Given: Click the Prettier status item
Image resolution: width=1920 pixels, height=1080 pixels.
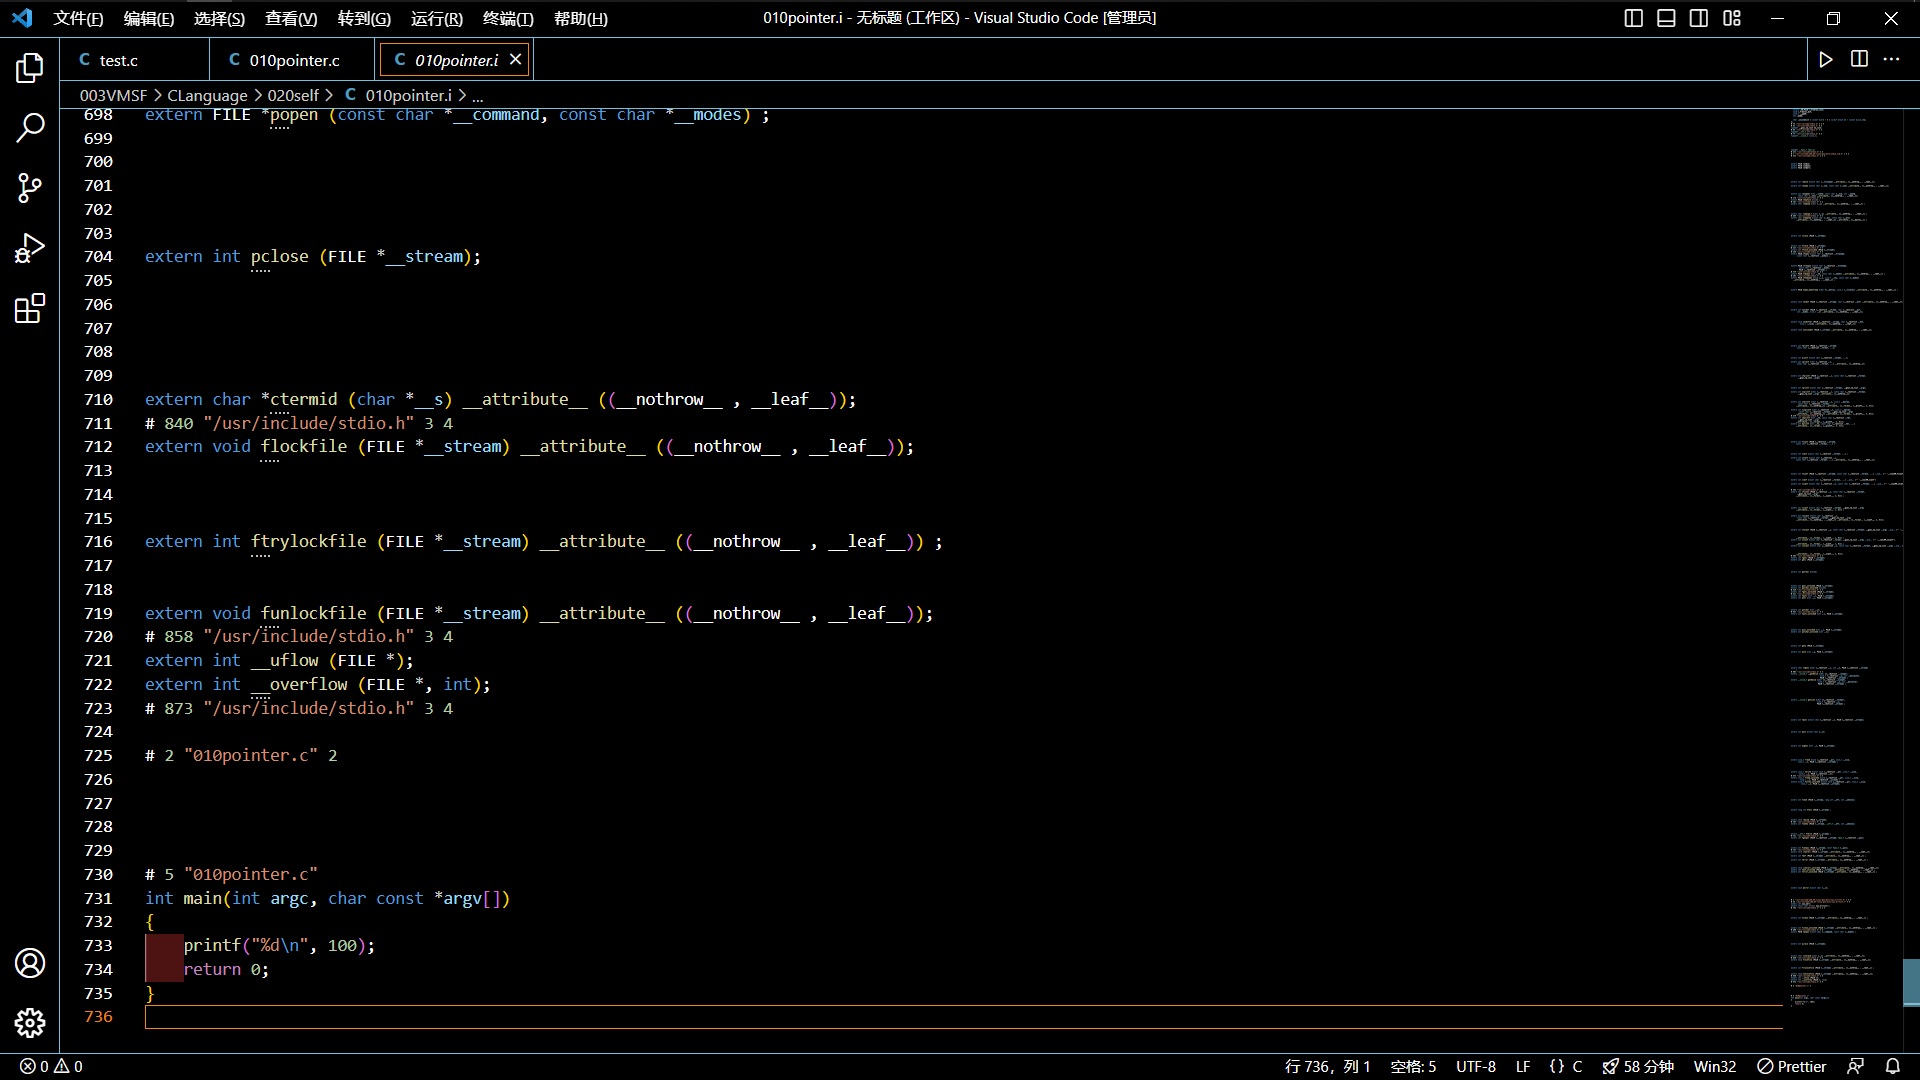Looking at the screenshot, I should click(x=1792, y=1066).
